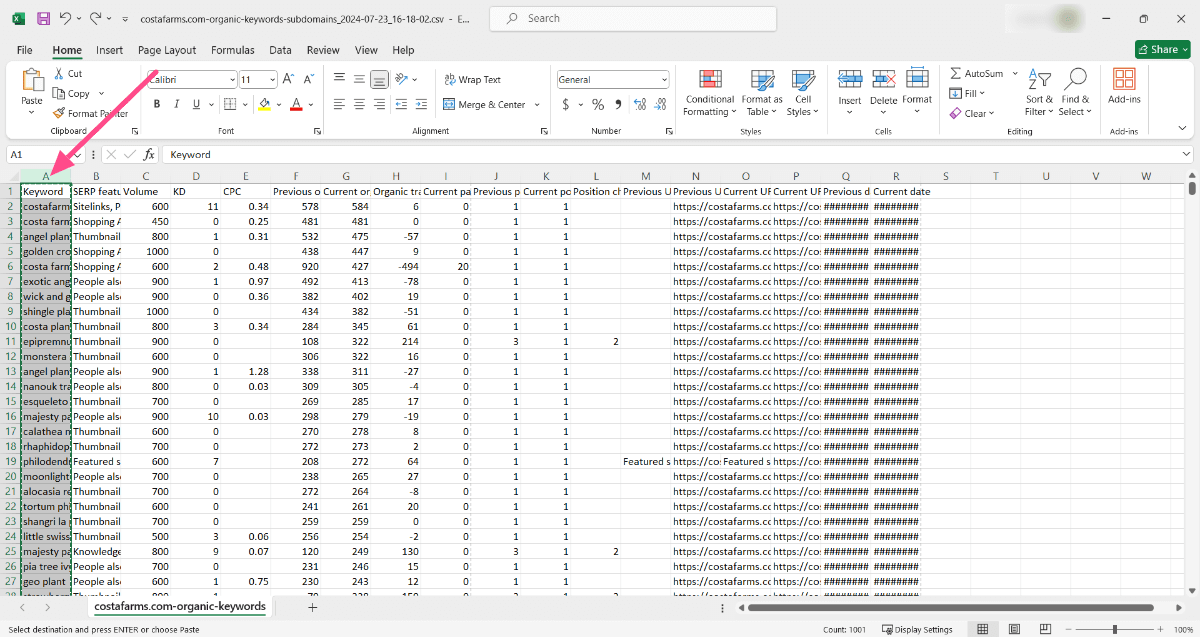Toggle italic formatting
Screen dimensions: 1200x637
(176, 104)
